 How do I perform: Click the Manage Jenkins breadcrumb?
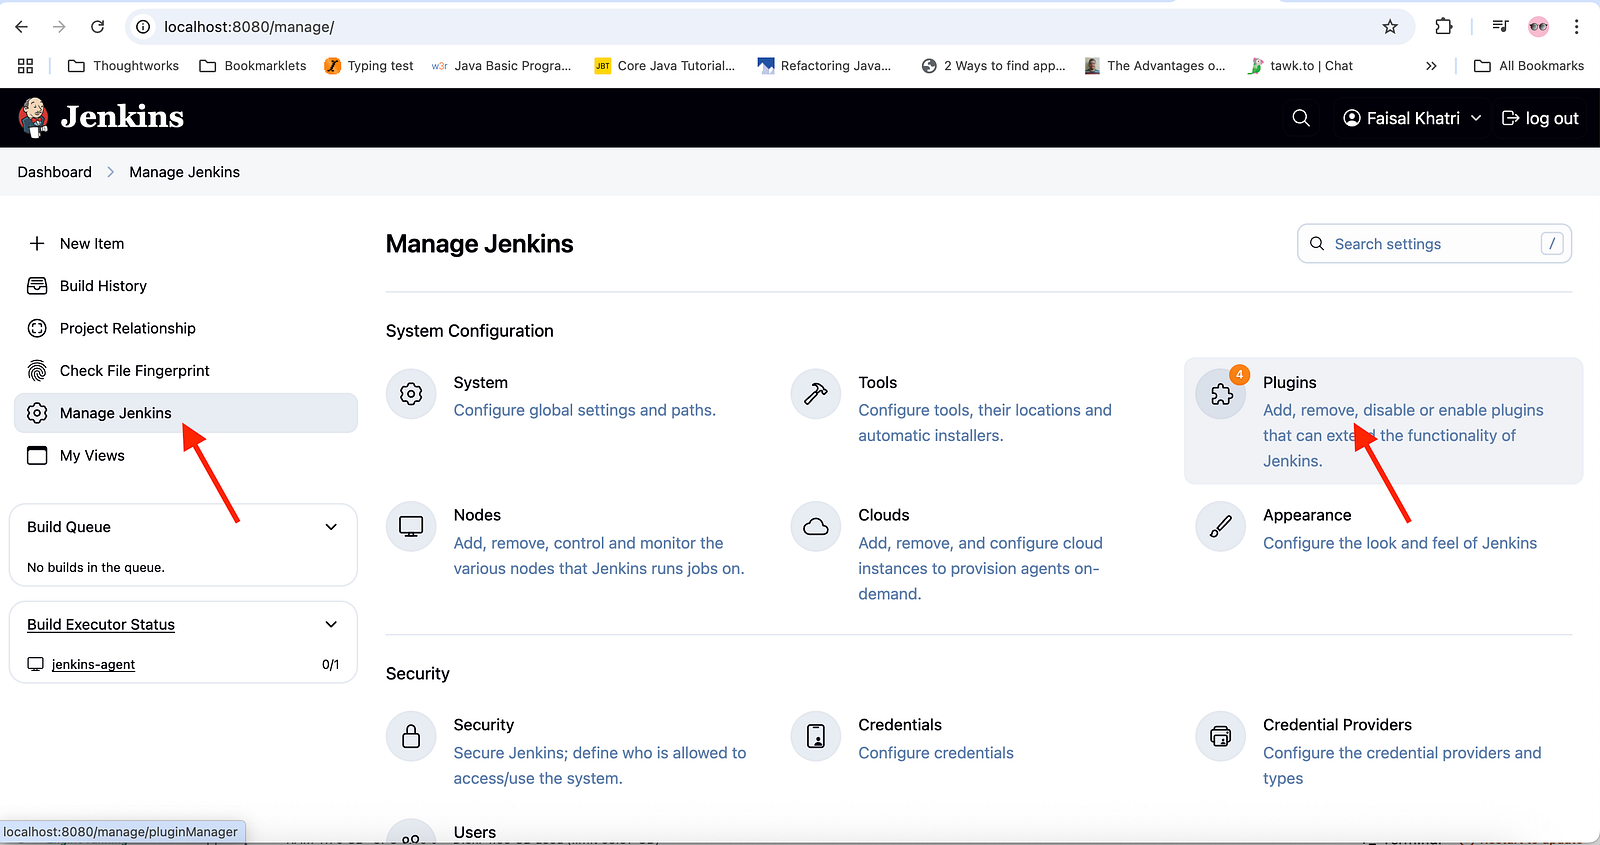(x=185, y=172)
